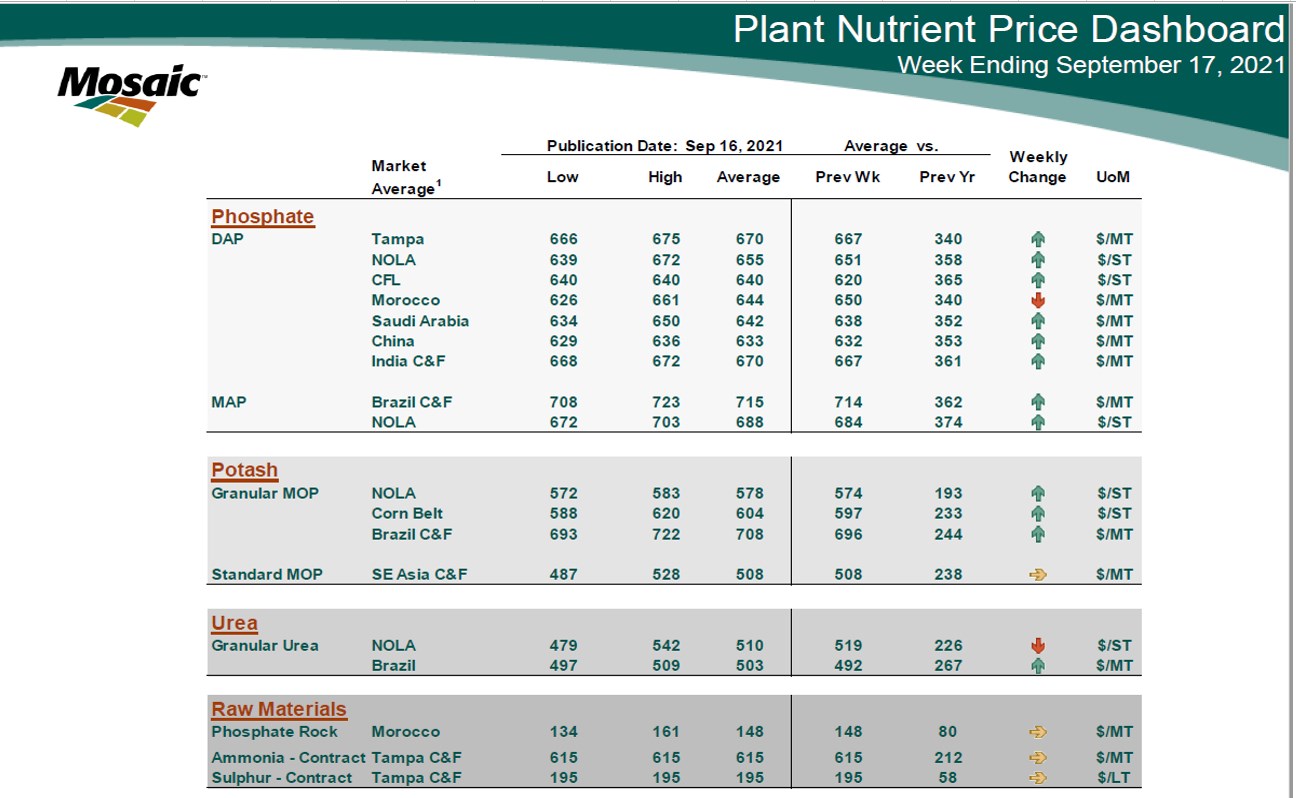Select the MAP NOLA weekly change arrow

(1038, 422)
